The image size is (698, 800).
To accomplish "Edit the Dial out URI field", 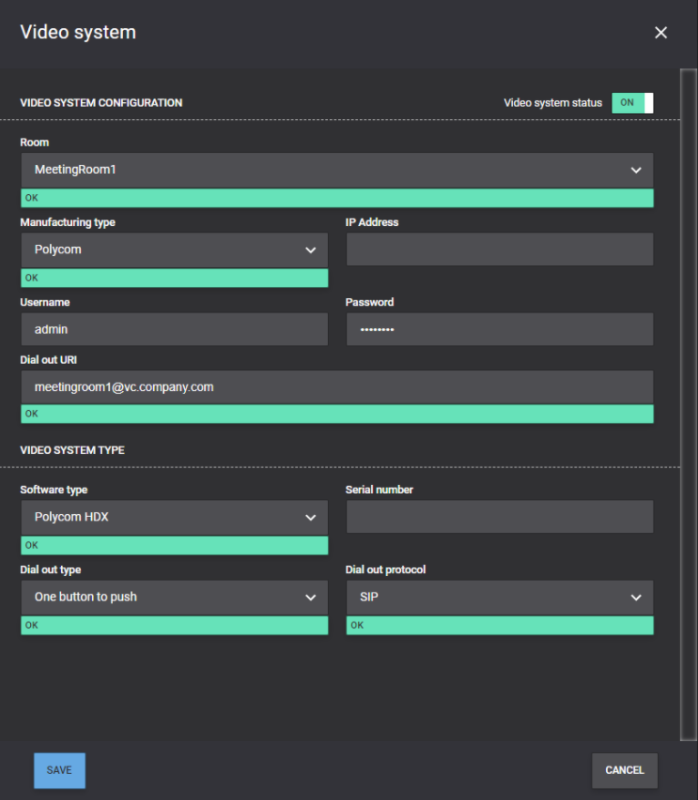I will point(336,387).
